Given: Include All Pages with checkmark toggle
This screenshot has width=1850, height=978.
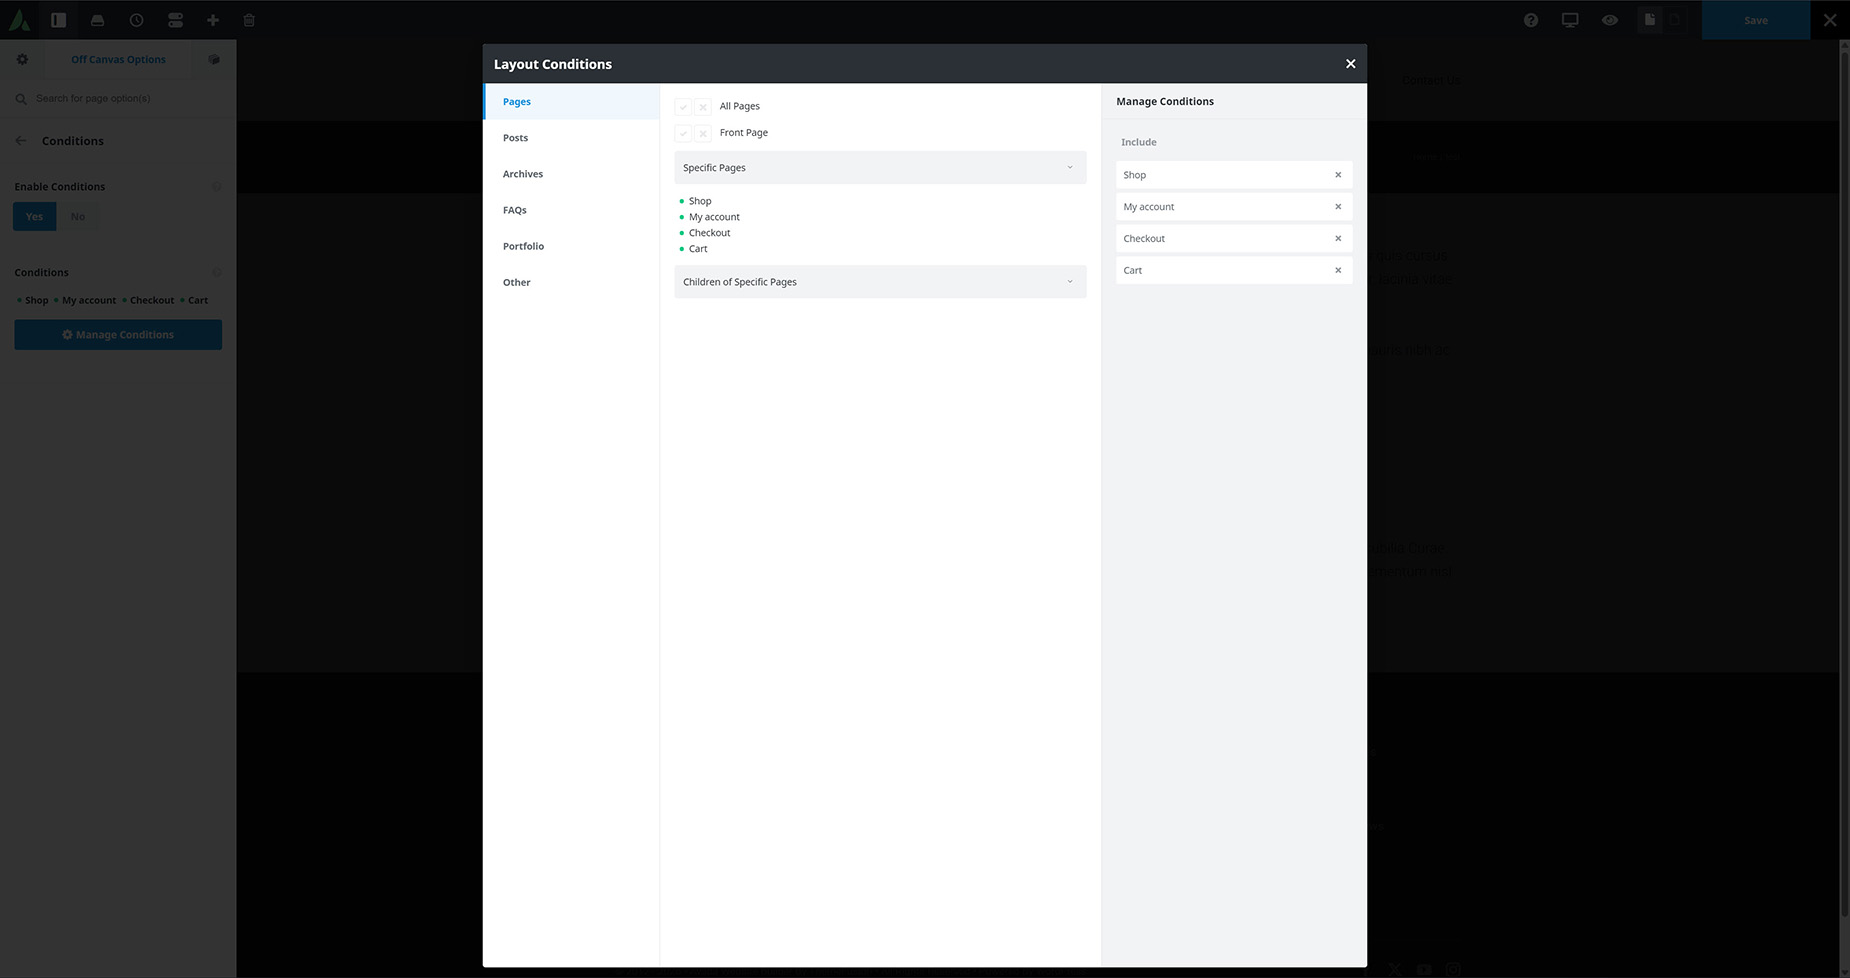Looking at the screenshot, I should [683, 107].
